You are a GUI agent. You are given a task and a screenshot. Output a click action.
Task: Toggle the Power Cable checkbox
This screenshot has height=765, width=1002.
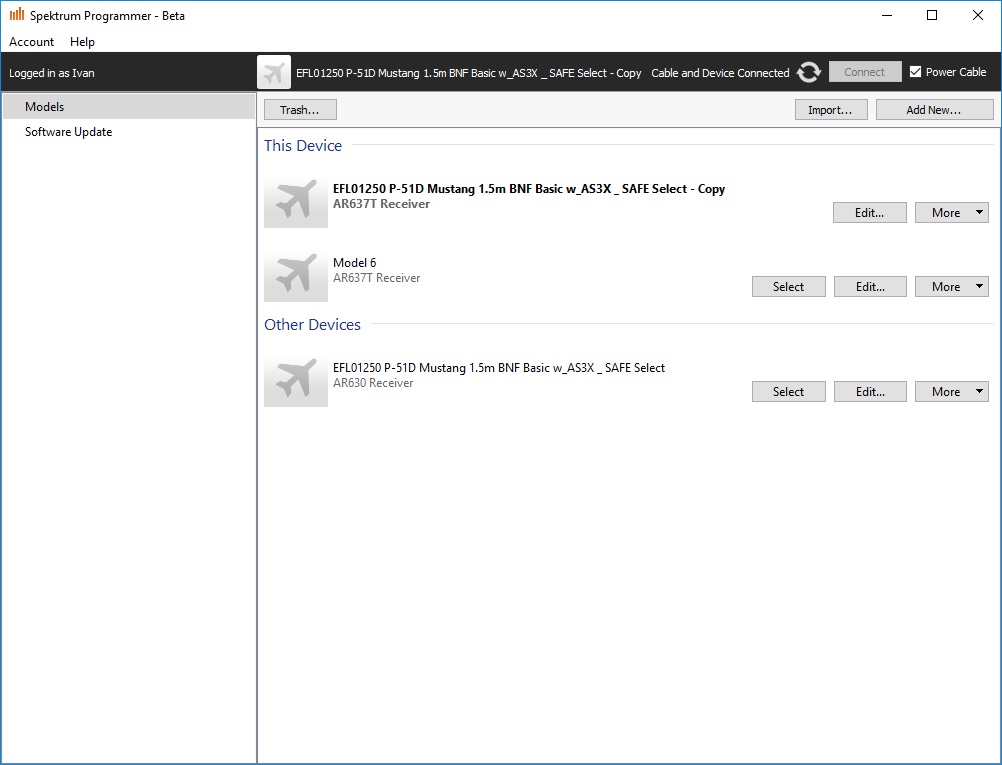[915, 72]
